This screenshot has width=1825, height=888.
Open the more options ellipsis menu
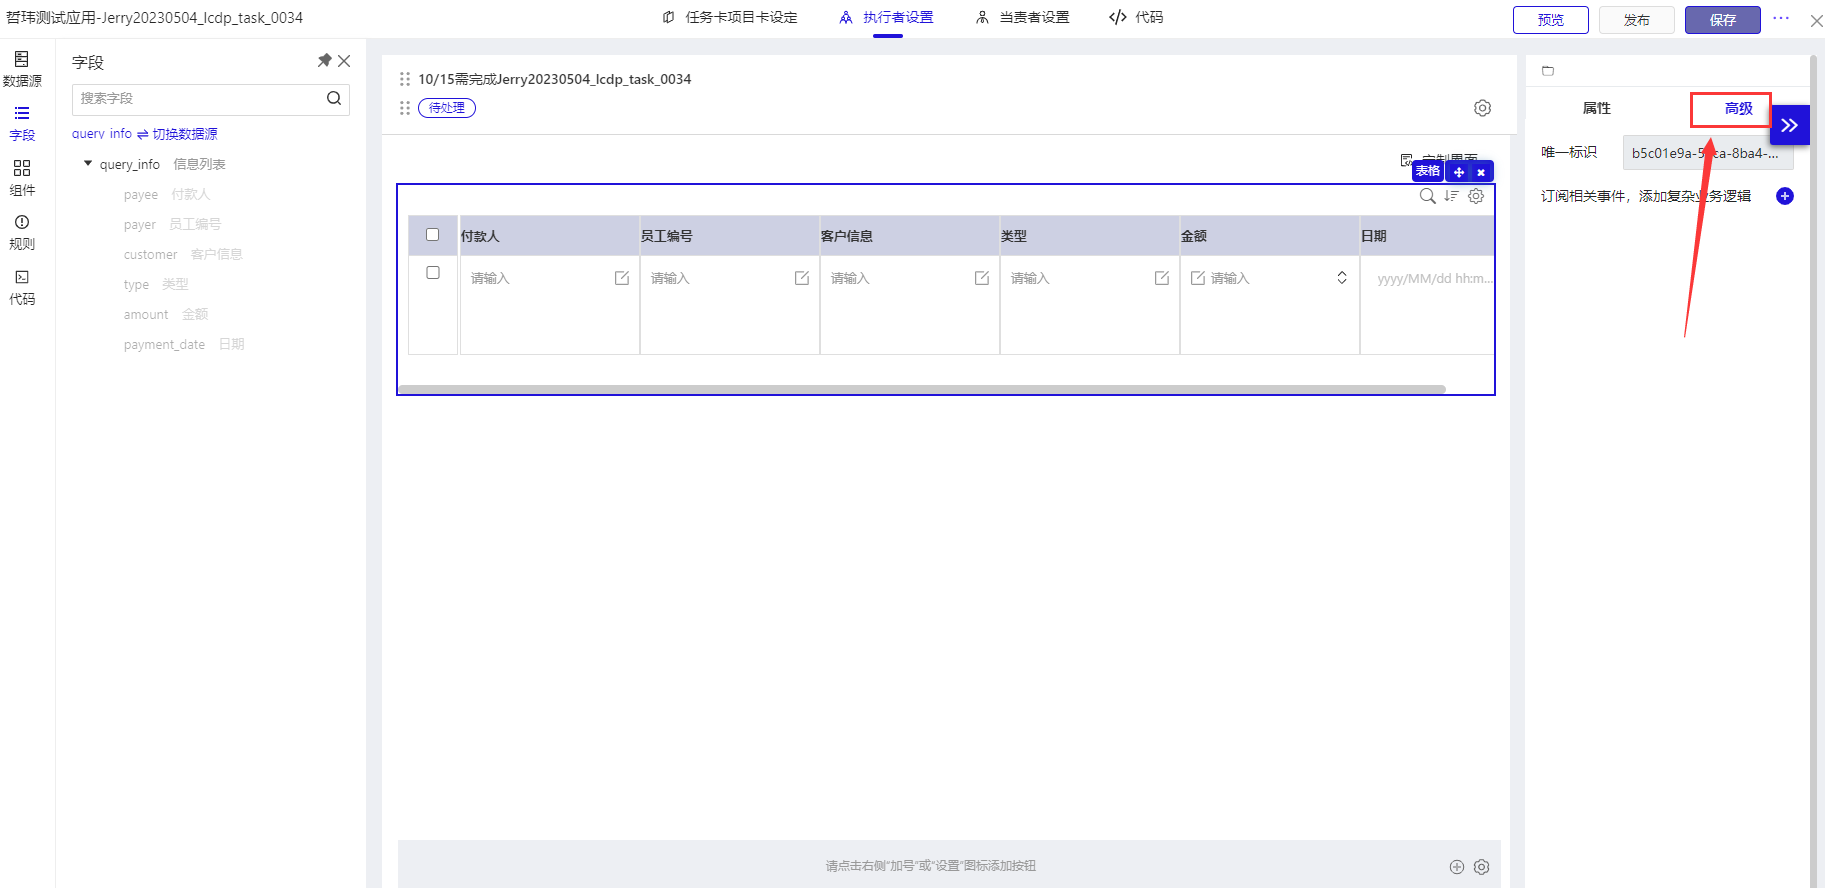(x=1781, y=19)
